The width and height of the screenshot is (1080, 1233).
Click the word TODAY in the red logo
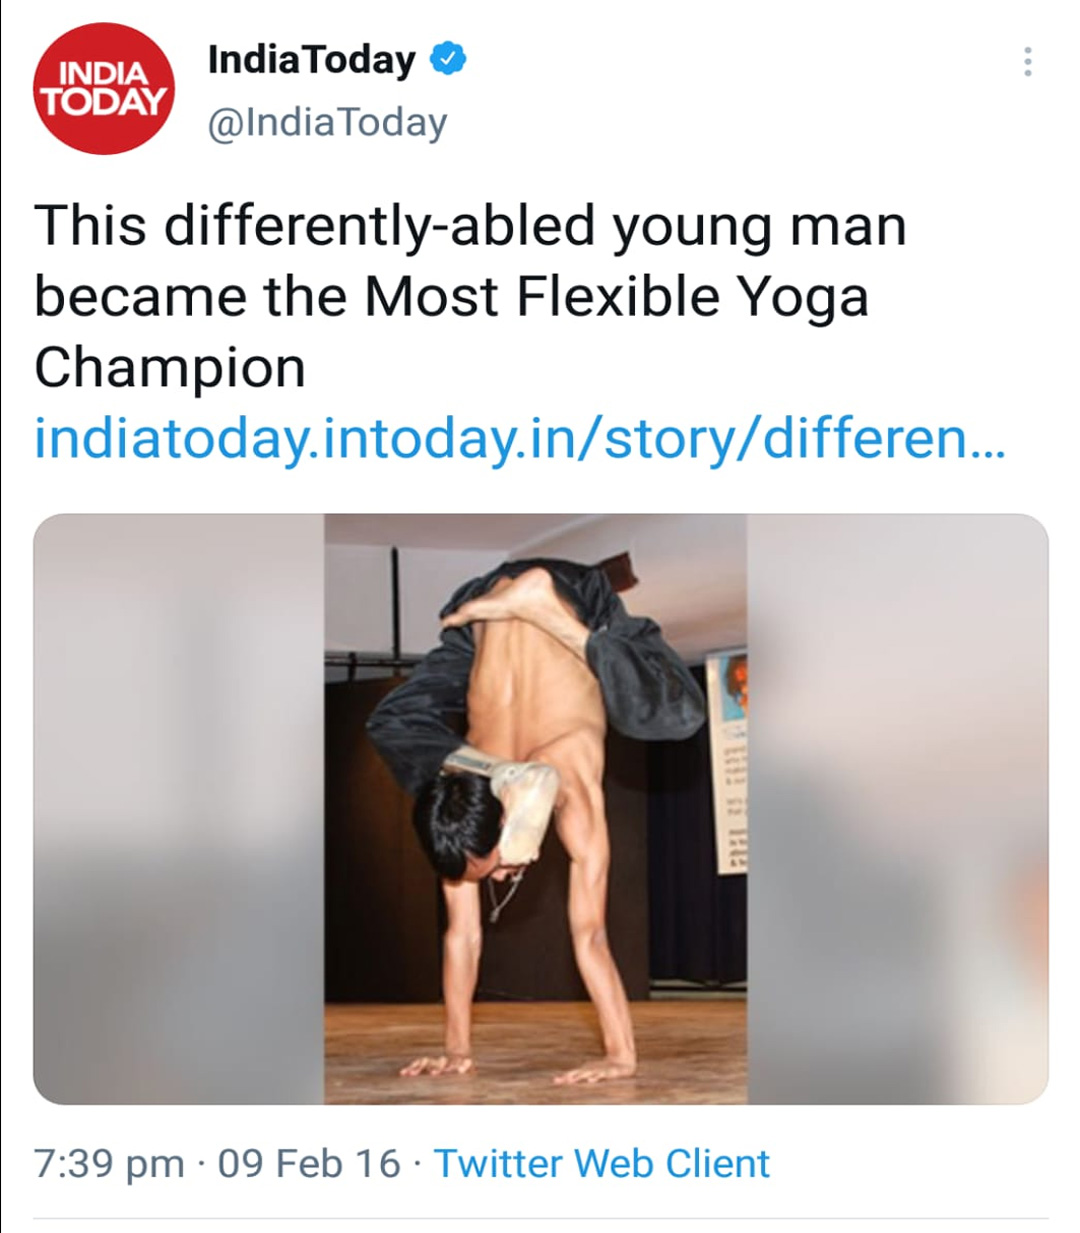point(104,102)
